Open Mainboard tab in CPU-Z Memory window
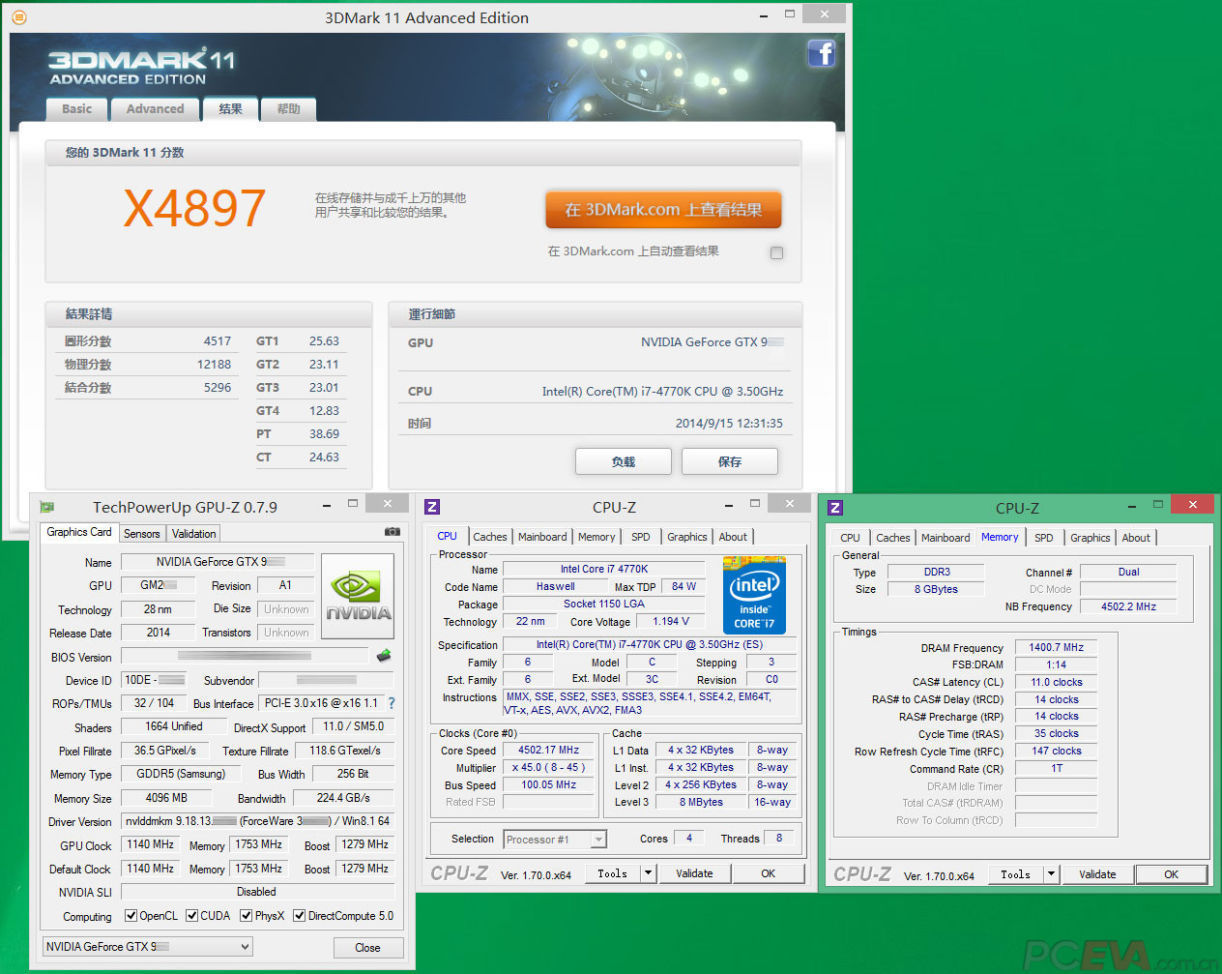Viewport: 1222px width, 974px height. click(946, 538)
